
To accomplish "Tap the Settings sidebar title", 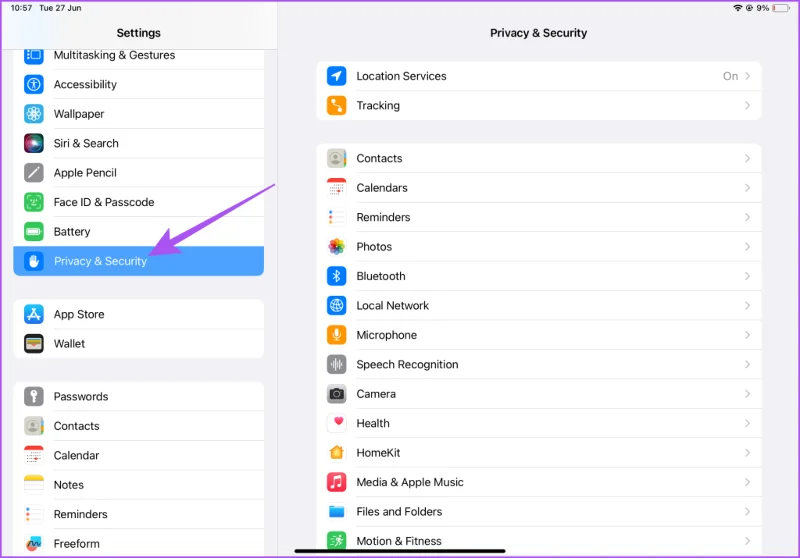I will coord(138,33).
